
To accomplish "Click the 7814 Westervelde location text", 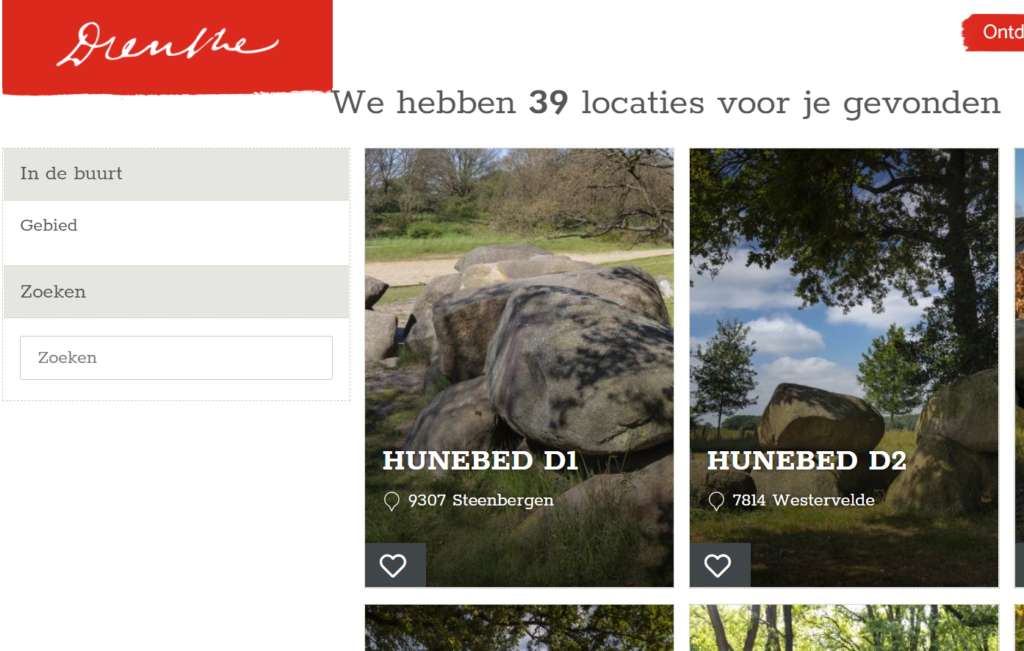I will point(803,500).
